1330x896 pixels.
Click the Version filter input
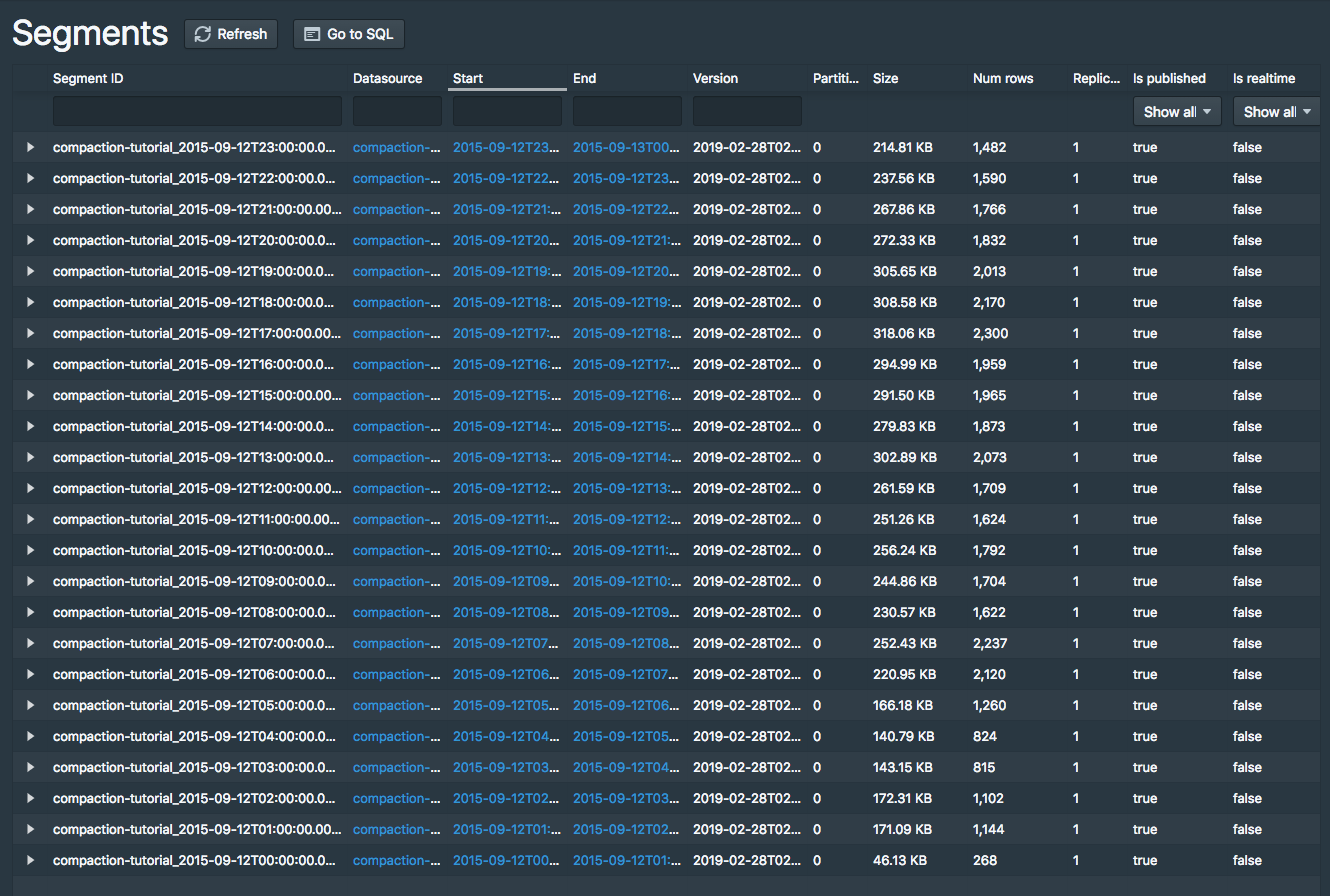point(746,111)
